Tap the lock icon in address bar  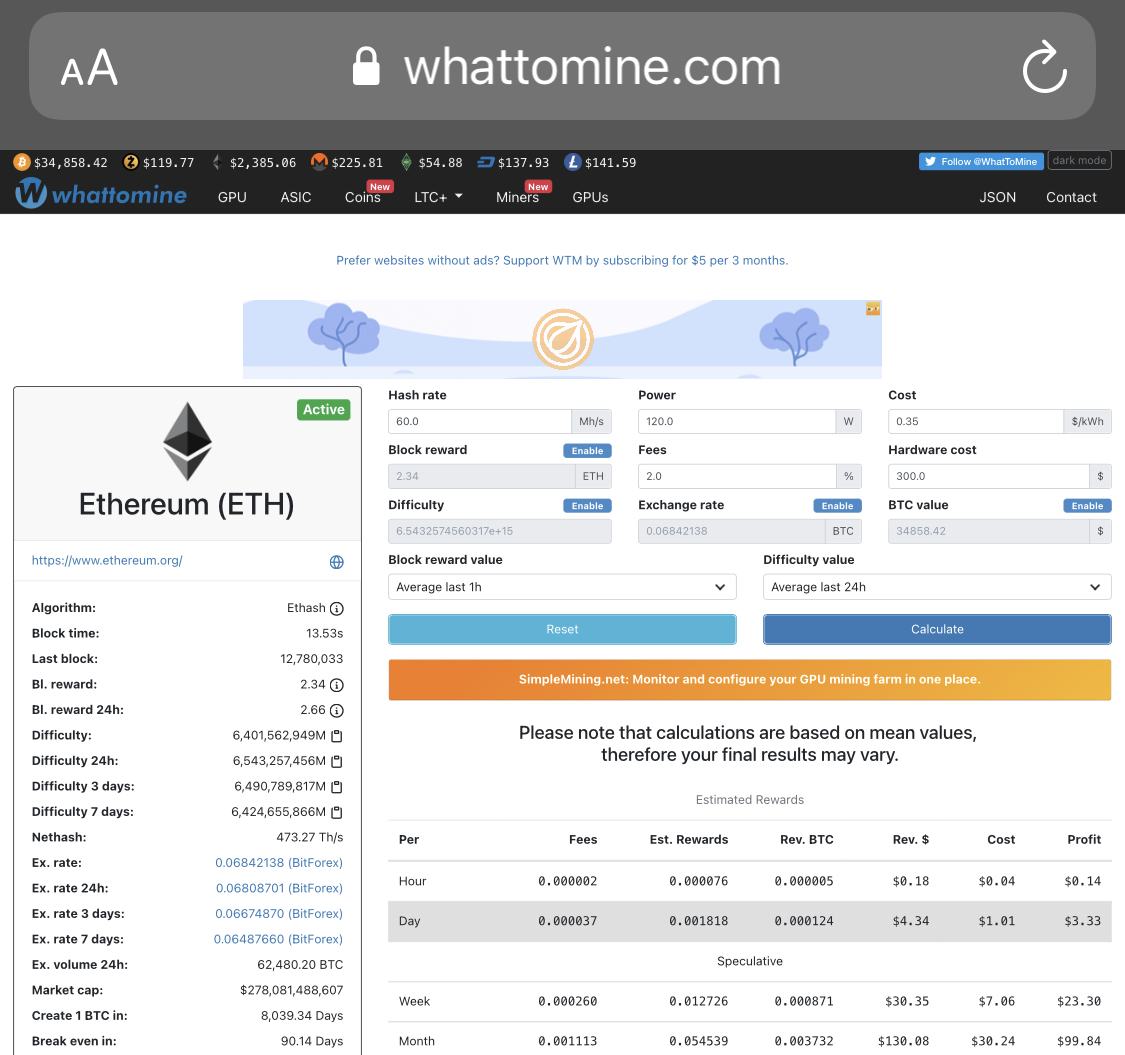click(366, 66)
